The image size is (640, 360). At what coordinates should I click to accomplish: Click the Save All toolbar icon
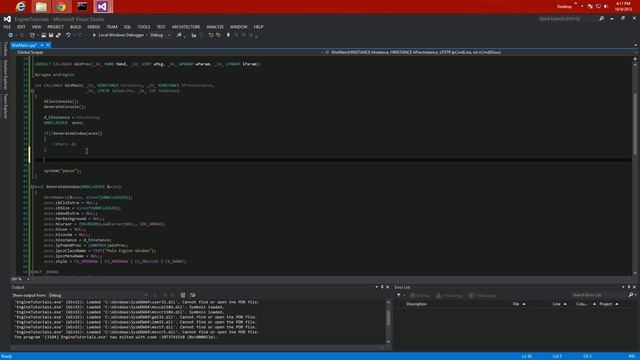click(58, 36)
